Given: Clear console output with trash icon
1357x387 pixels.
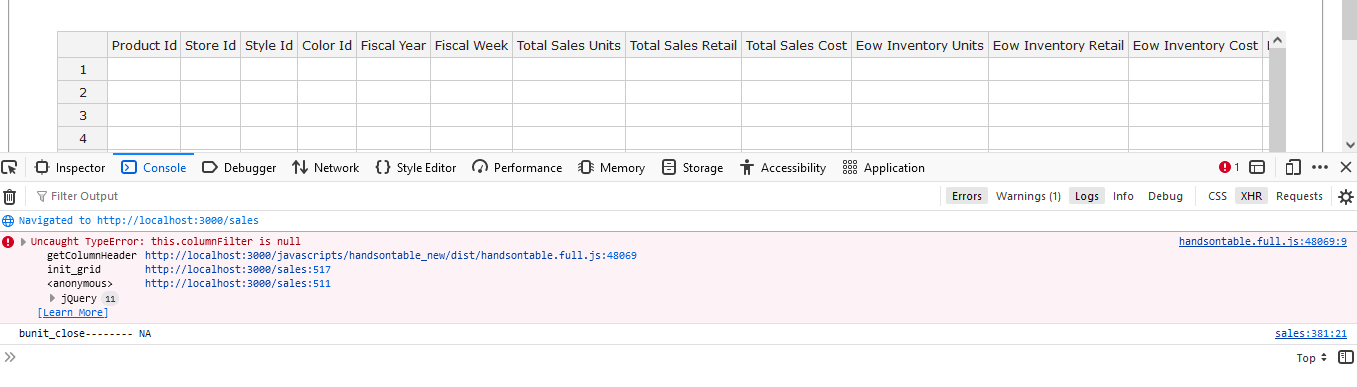Looking at the screenshot, I should pos(10,196).
